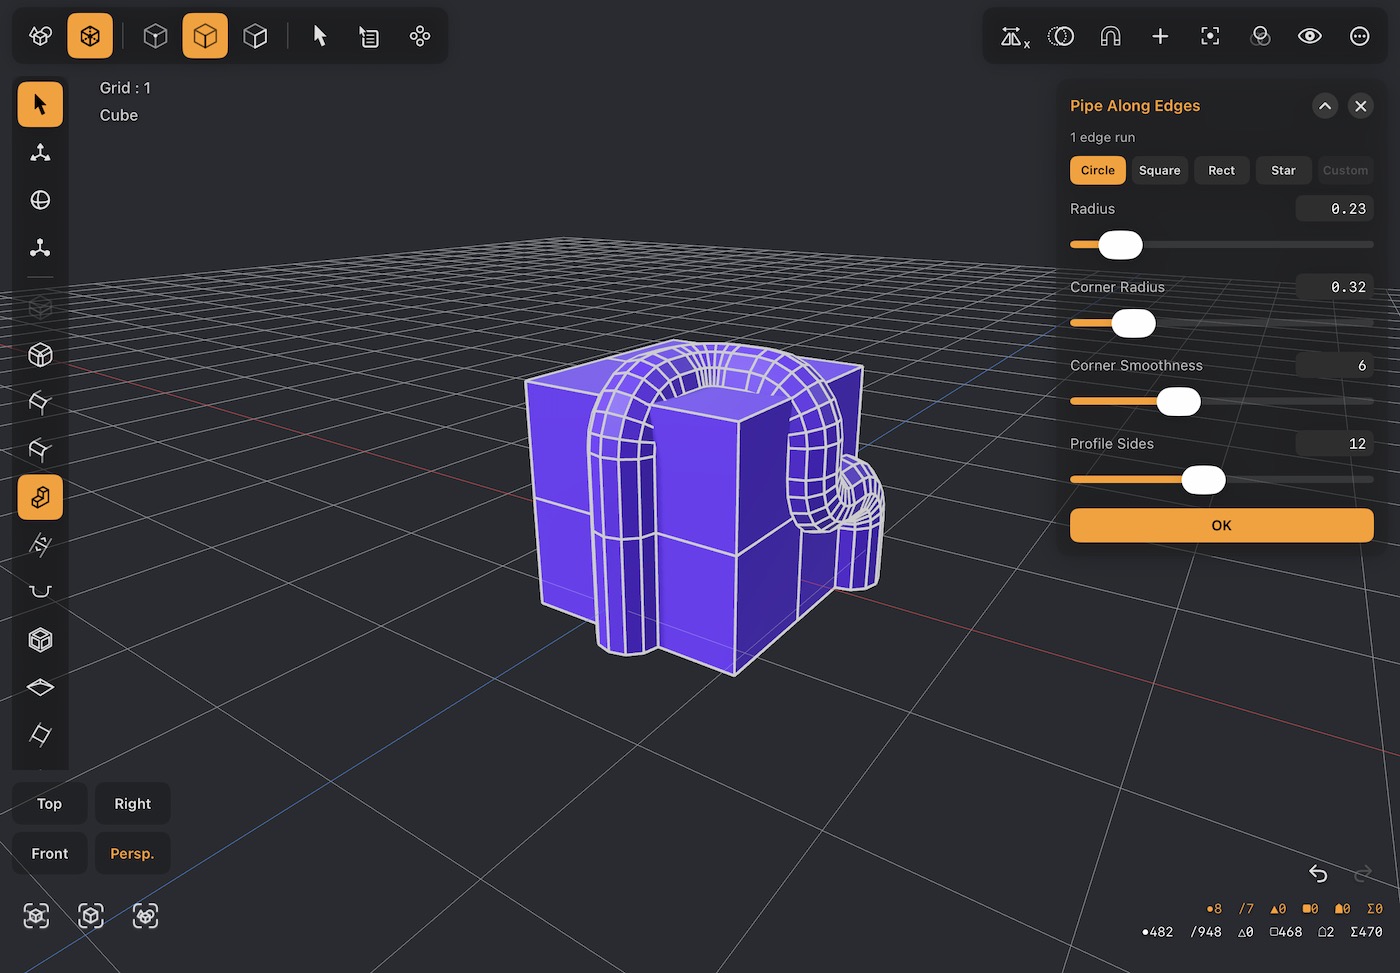Screen dimensions: 1400x973
Task: Click the undo arrow
Action: [1318, 874]
